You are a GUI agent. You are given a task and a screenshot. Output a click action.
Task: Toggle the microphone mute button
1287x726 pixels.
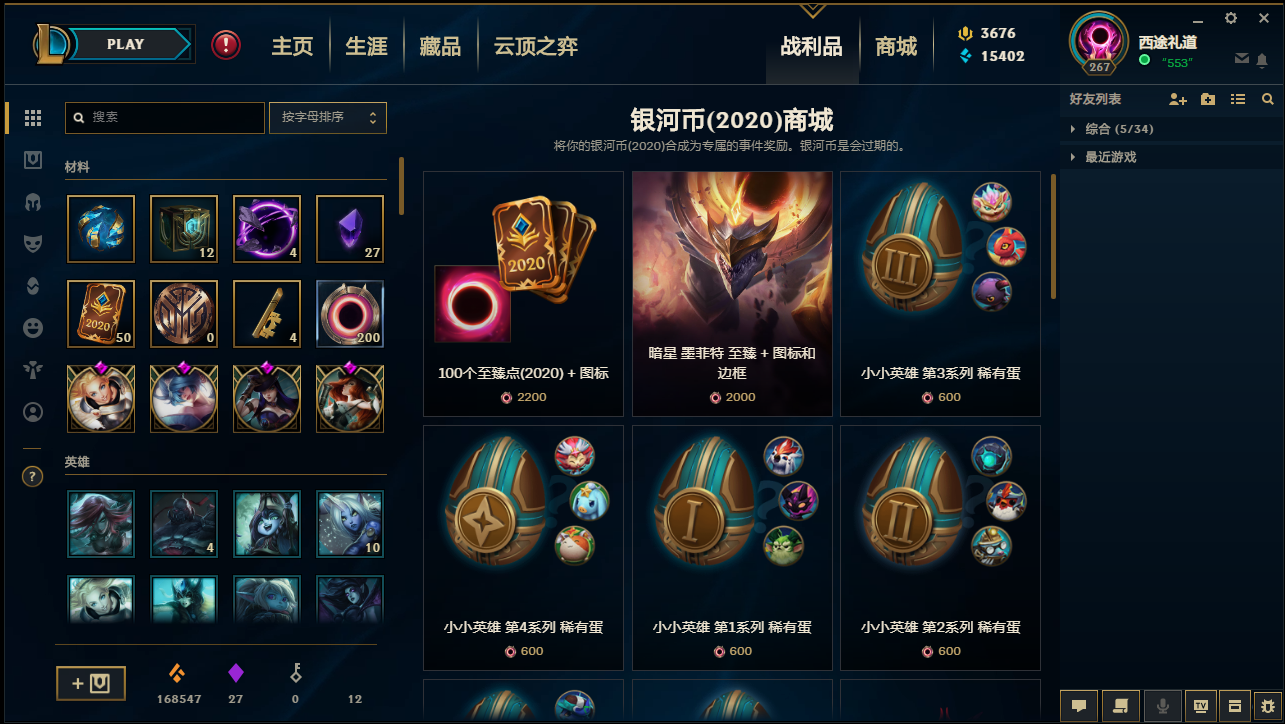pyautogui.click(x=1163, y=706)
